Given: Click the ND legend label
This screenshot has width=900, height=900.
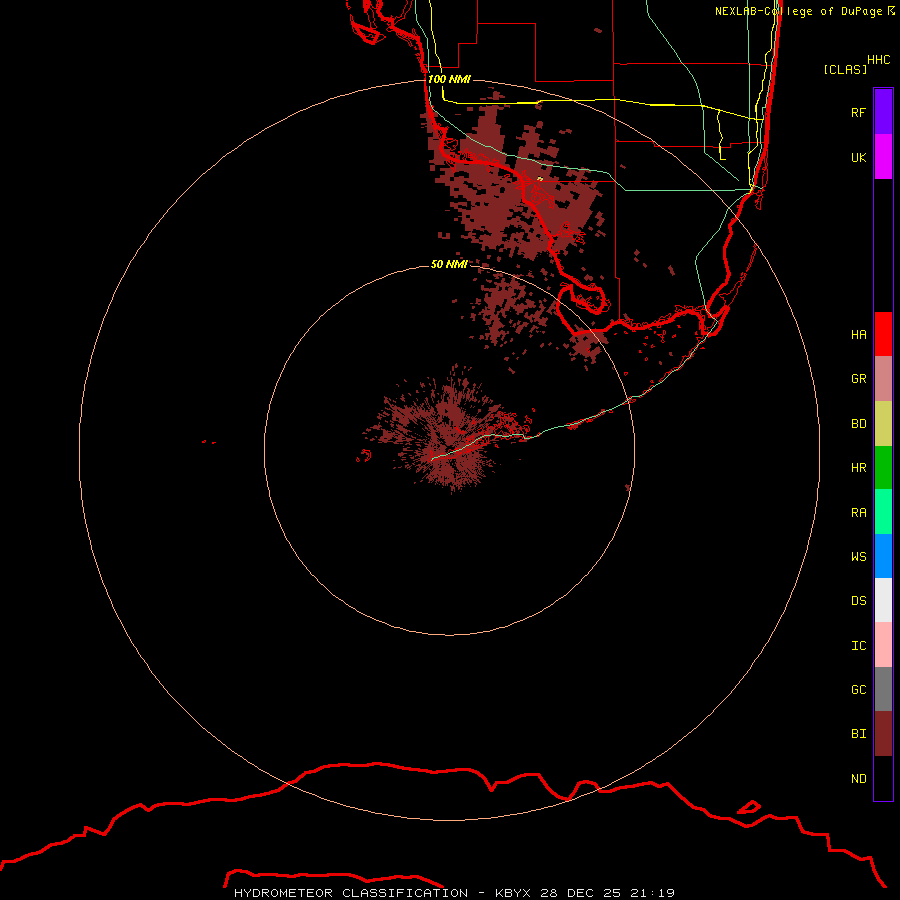Looking at the screenshot, I should [858, 778].
